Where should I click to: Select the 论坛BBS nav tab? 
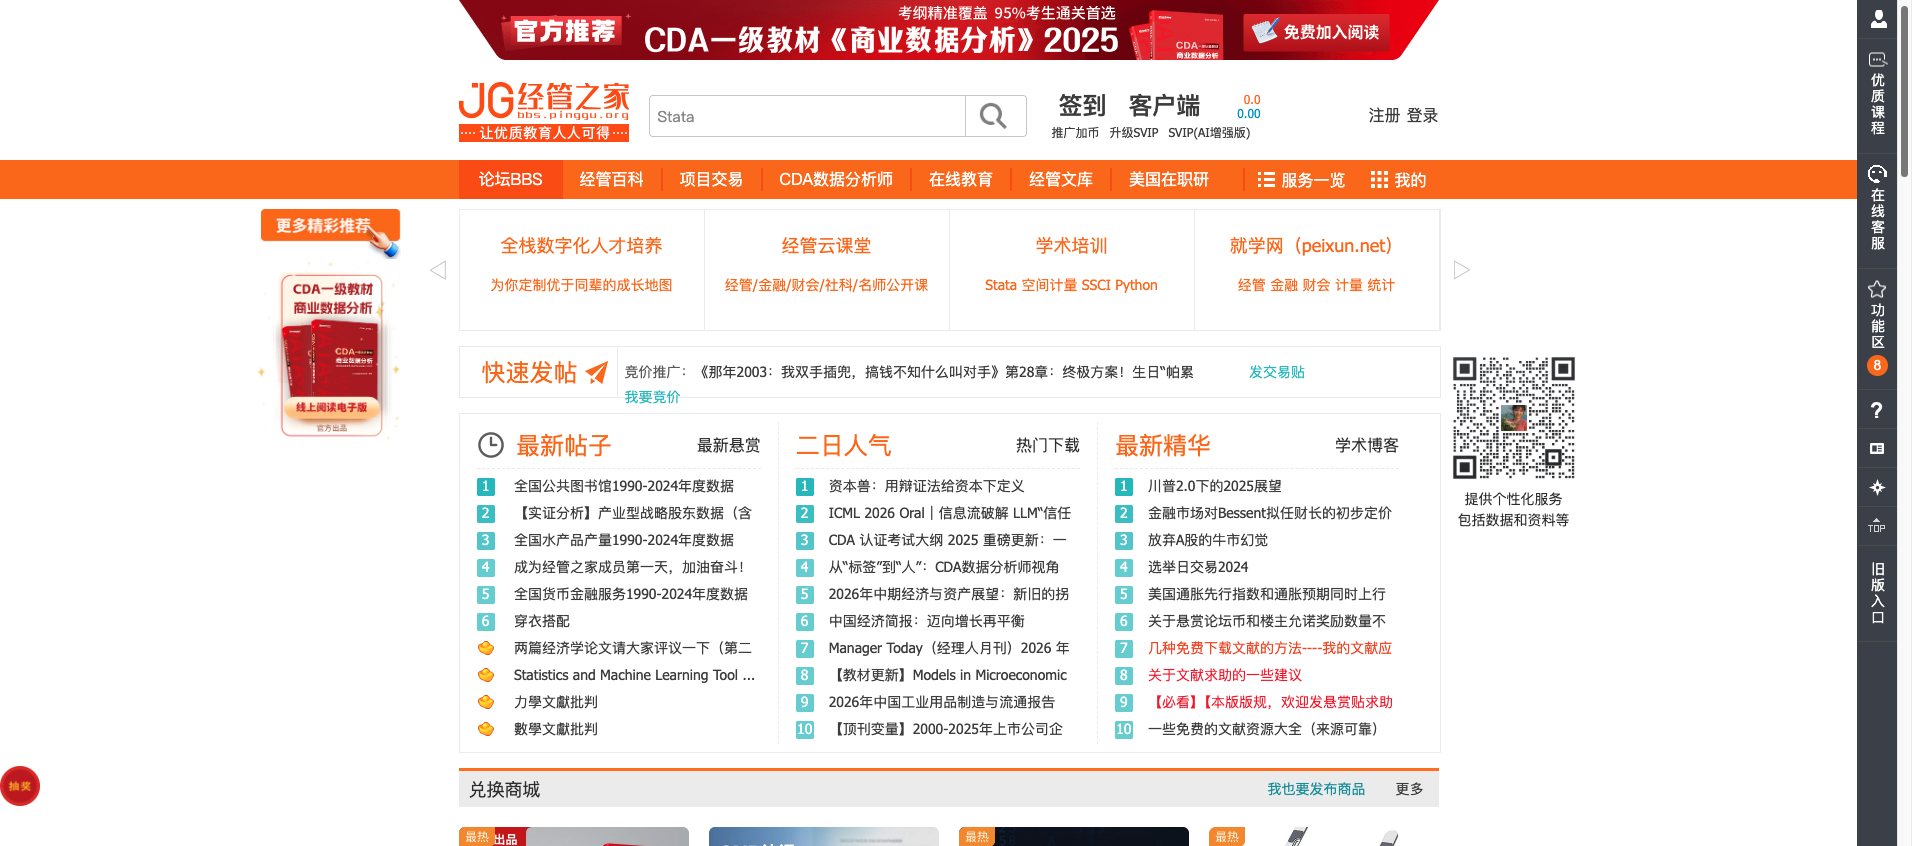pyautogui.click(x=510, y=179)
